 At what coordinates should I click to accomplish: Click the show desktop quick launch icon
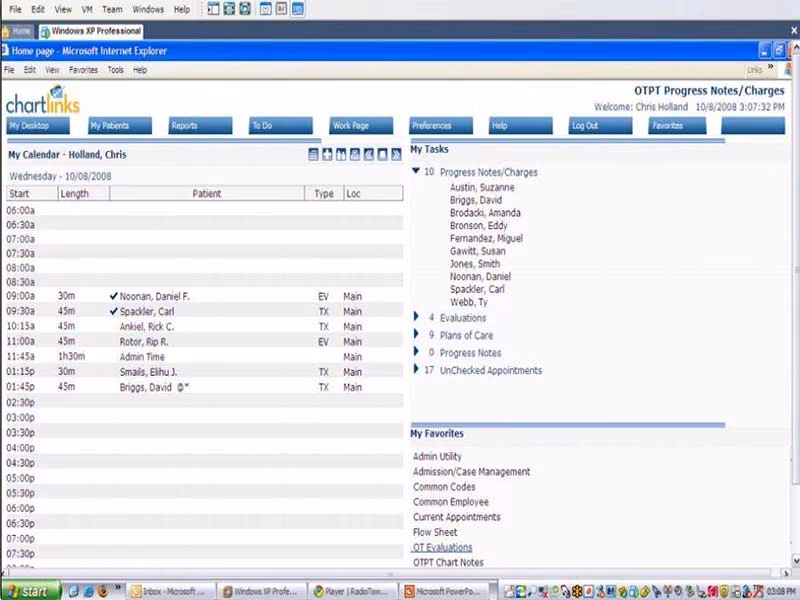(74, 591)
